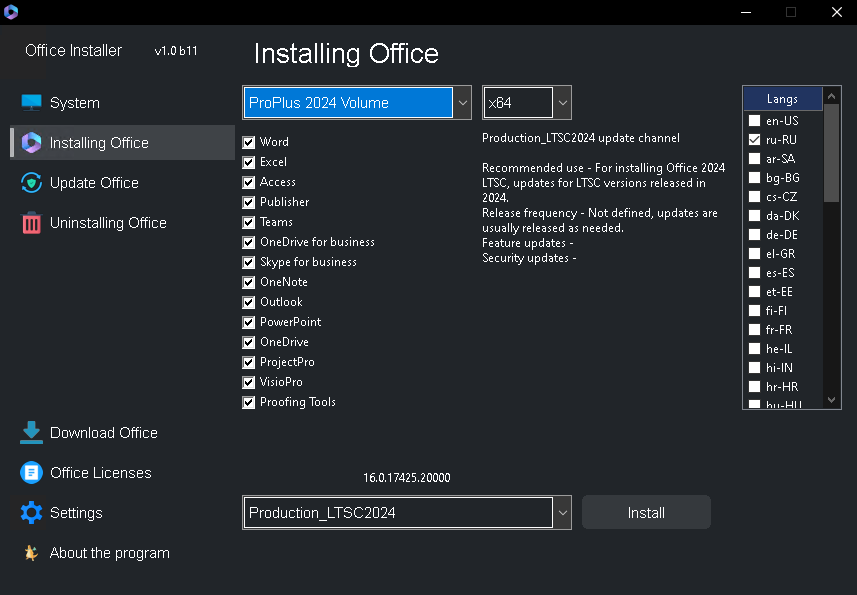857x595 pixels.
Task: Uncheck the ru-RU language
Action: pos(754,139)
